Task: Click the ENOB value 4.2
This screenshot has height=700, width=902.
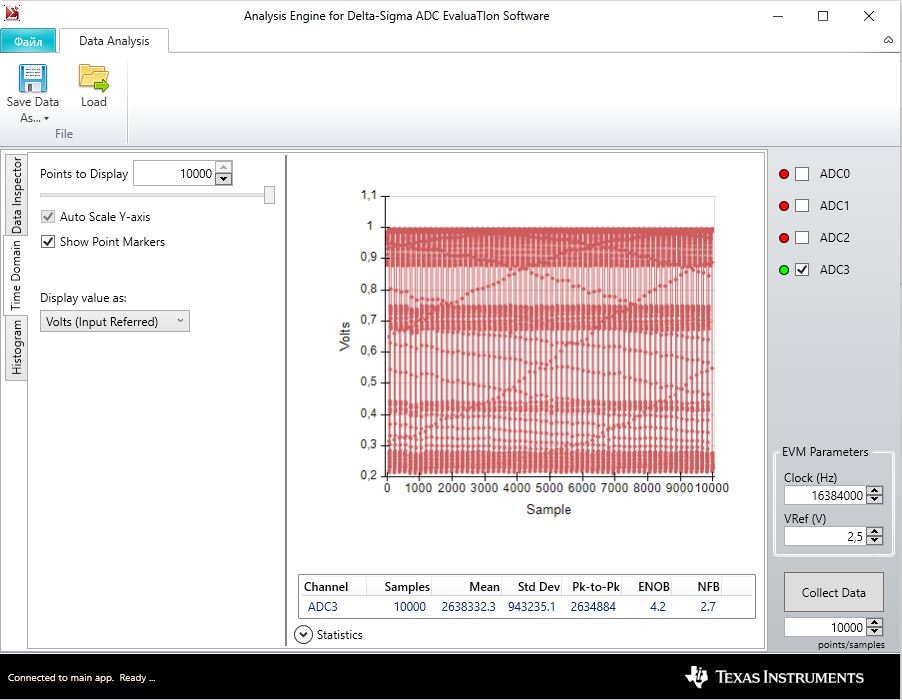Action: click(x=658, y=607)
